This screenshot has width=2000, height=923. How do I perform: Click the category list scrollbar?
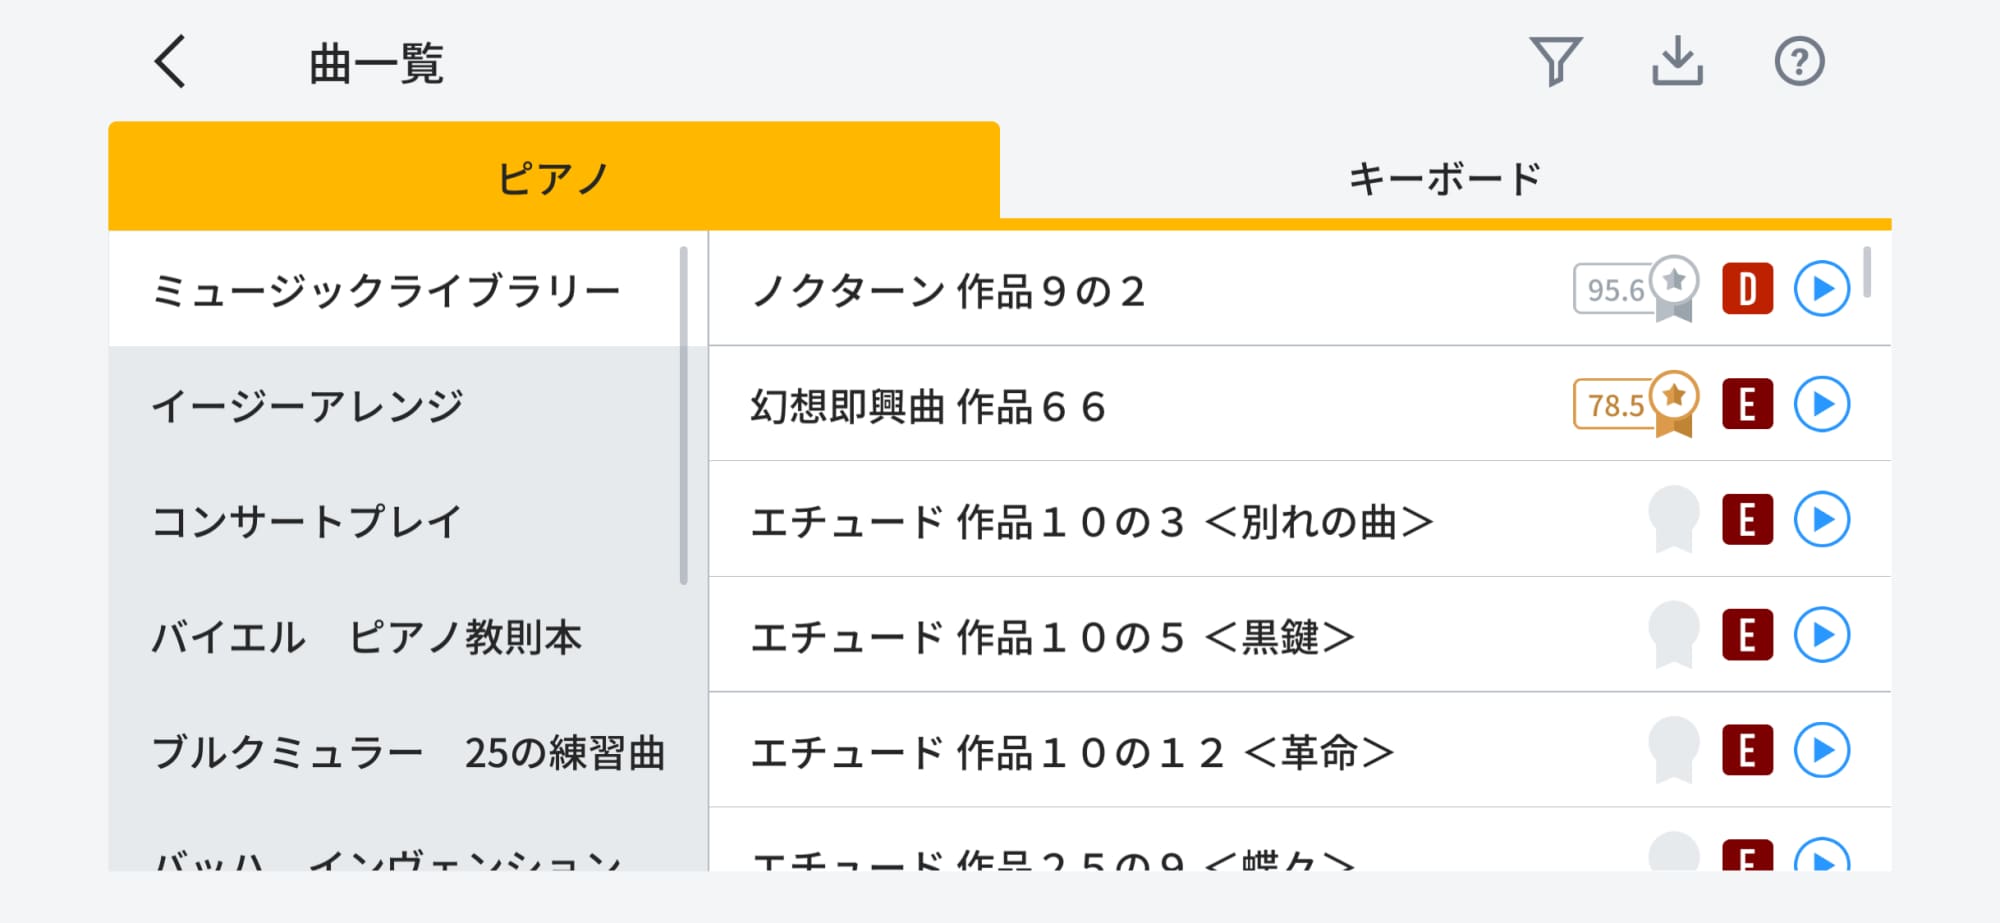(684, 415)
